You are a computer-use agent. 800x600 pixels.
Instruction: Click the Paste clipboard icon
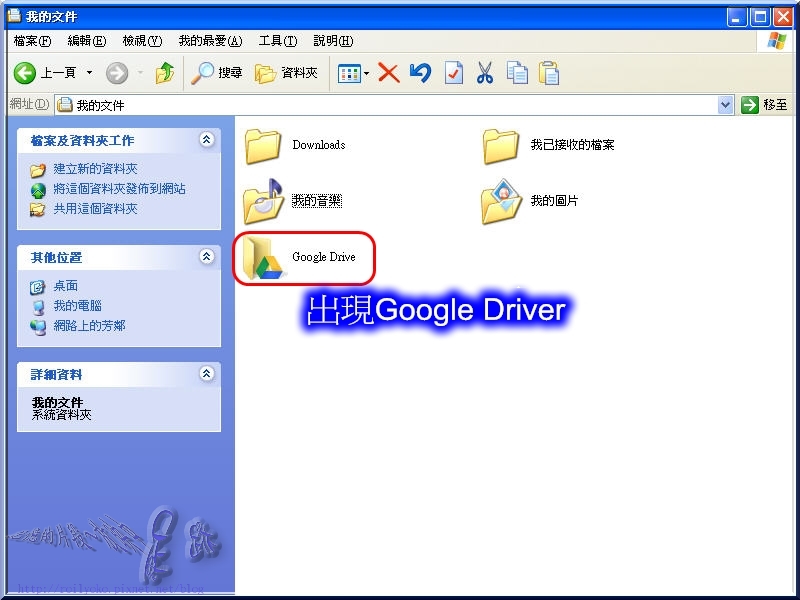pyautogui.click(x=549, y=73)
